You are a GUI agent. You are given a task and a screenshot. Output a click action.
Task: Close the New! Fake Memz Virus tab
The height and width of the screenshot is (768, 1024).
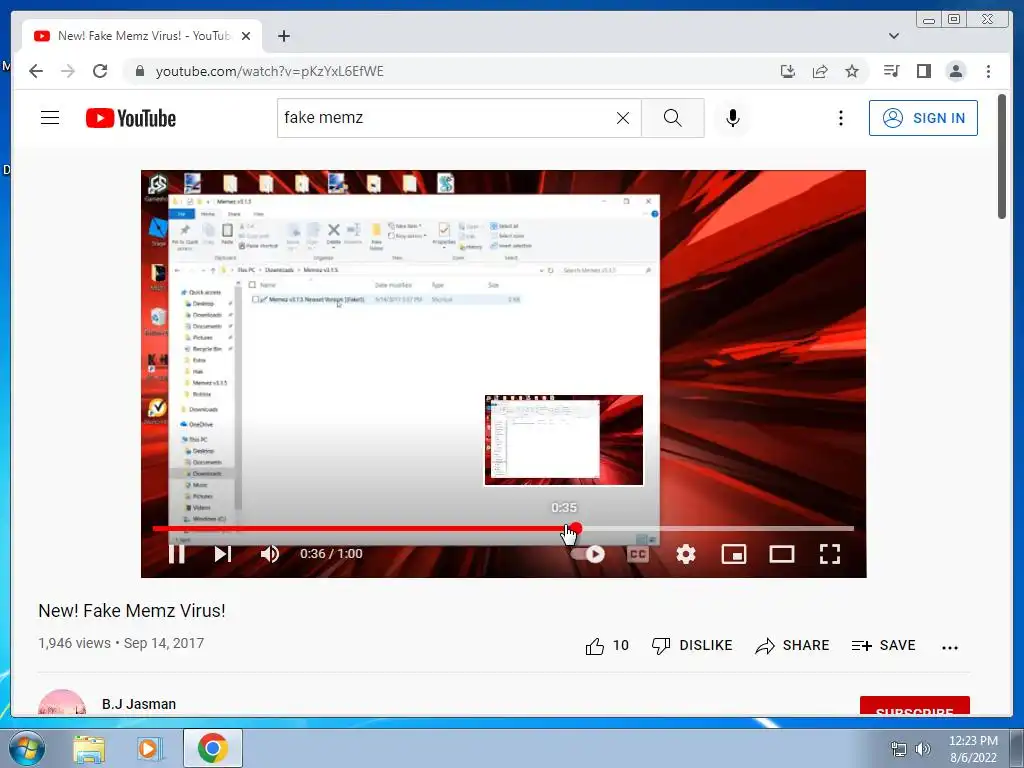(246, 36)
